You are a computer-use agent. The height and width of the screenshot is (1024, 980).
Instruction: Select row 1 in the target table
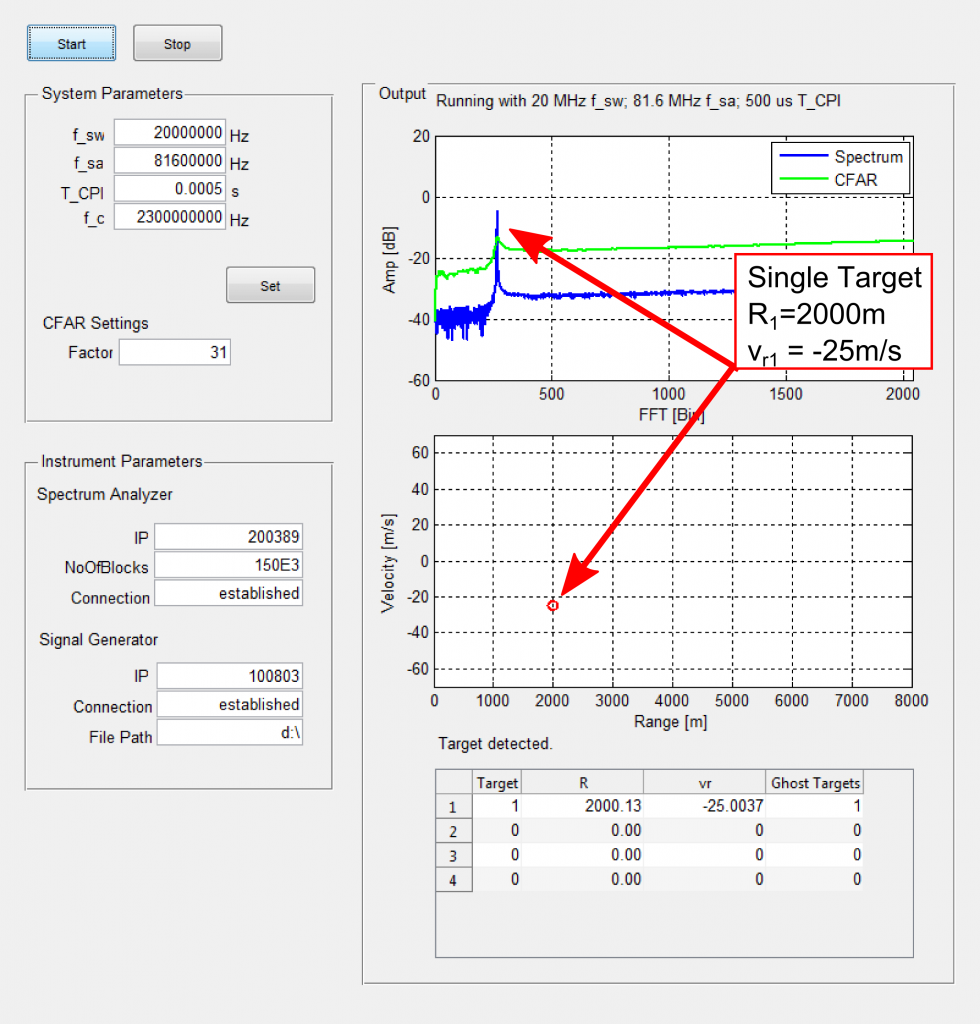coord(453,807)
